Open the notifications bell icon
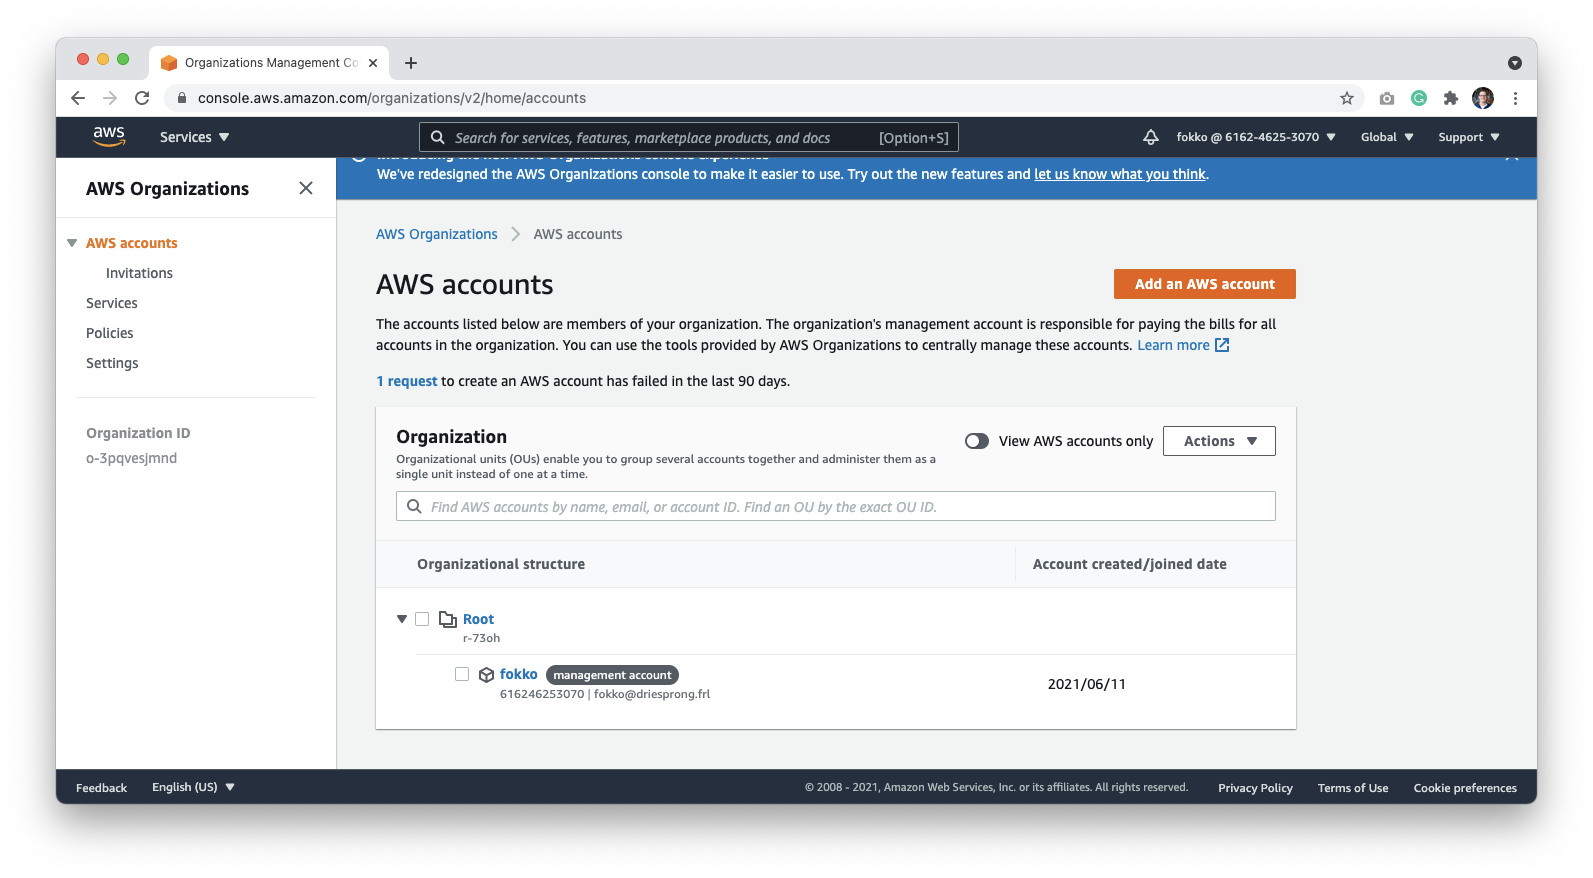Screen dimensions: 1593x878 click(x=1151, y=137)
